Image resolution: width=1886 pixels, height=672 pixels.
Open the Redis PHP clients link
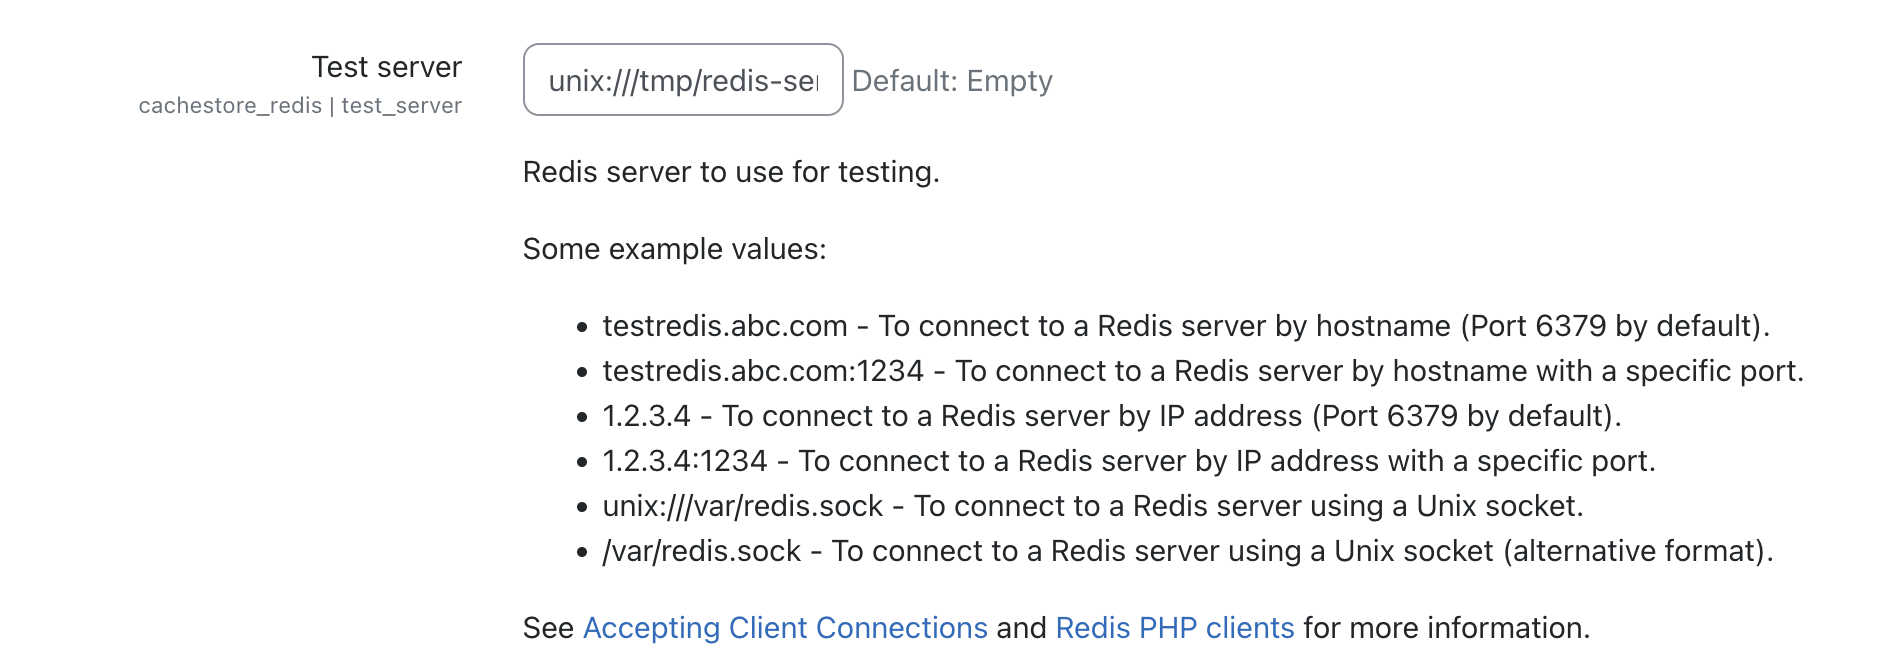[1175, 628]
